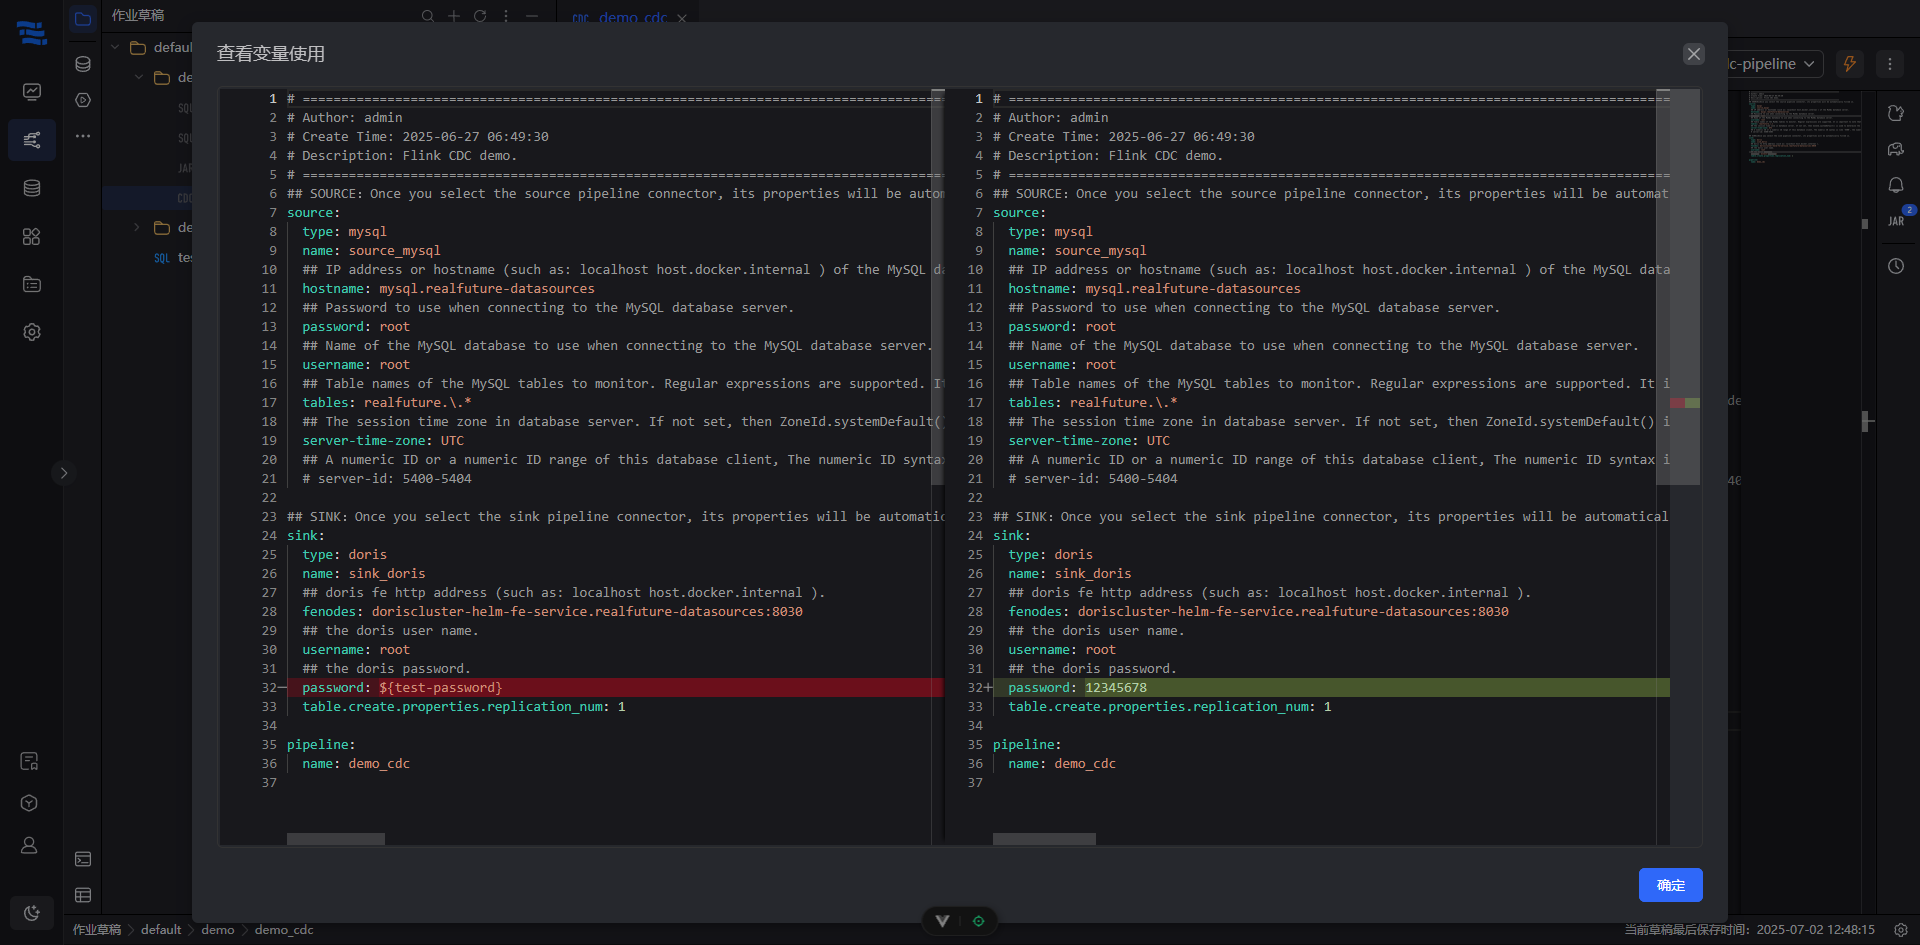The image size is (1920, 945).
Task: Click left pane horizontal scrollbar thumb
Action: click(x=336, y=840)
